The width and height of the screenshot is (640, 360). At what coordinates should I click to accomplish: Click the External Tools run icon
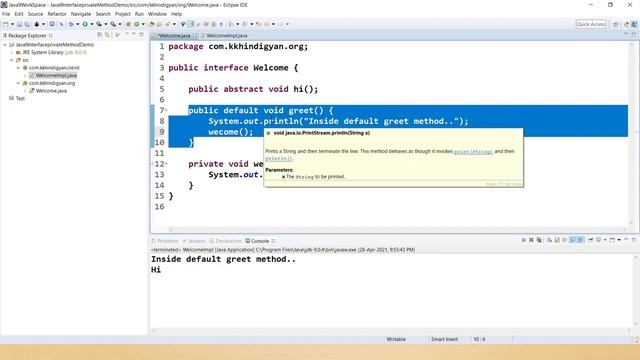point(113,24)
